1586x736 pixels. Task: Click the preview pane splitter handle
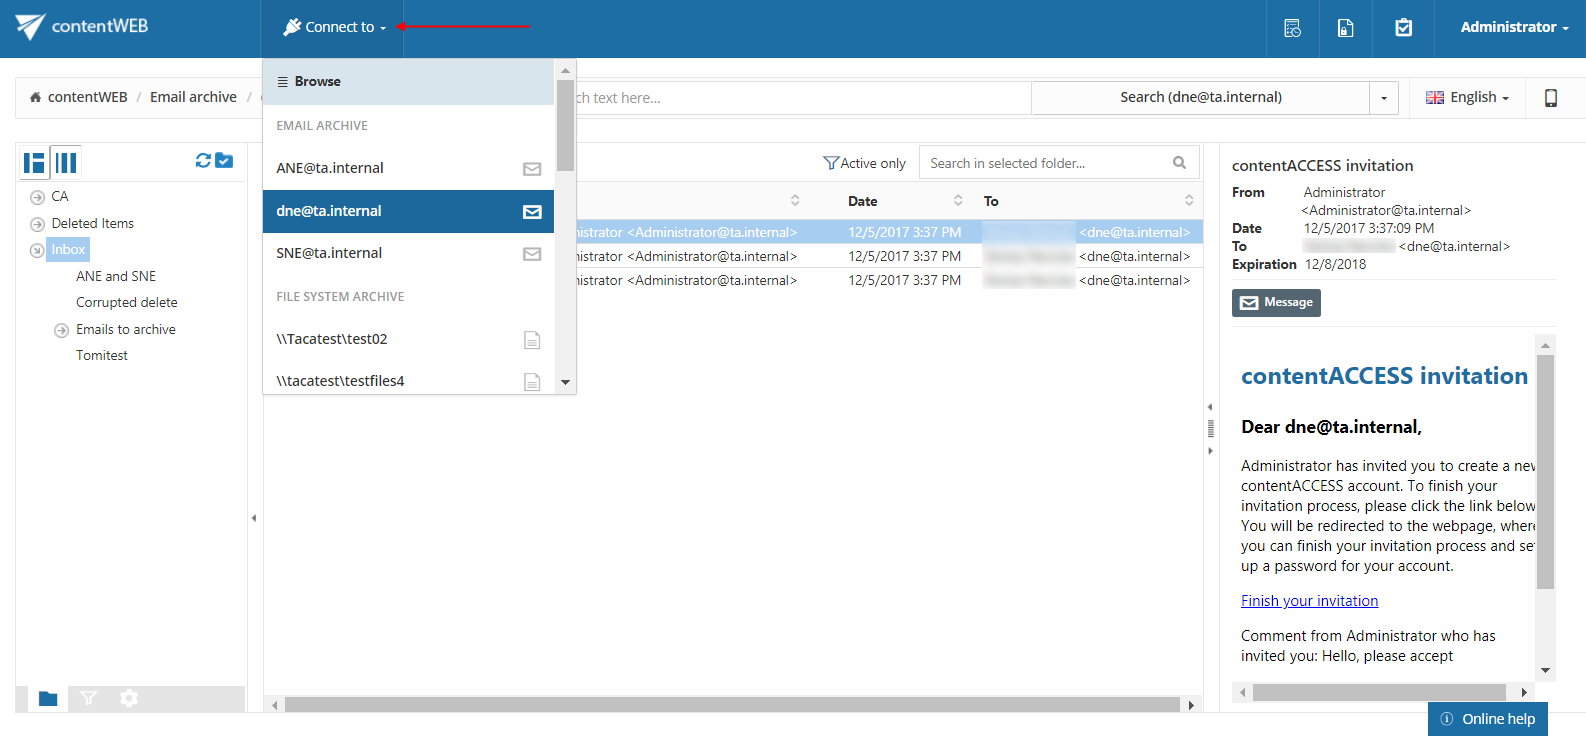pyautogui.click(x=1210, y=429)
